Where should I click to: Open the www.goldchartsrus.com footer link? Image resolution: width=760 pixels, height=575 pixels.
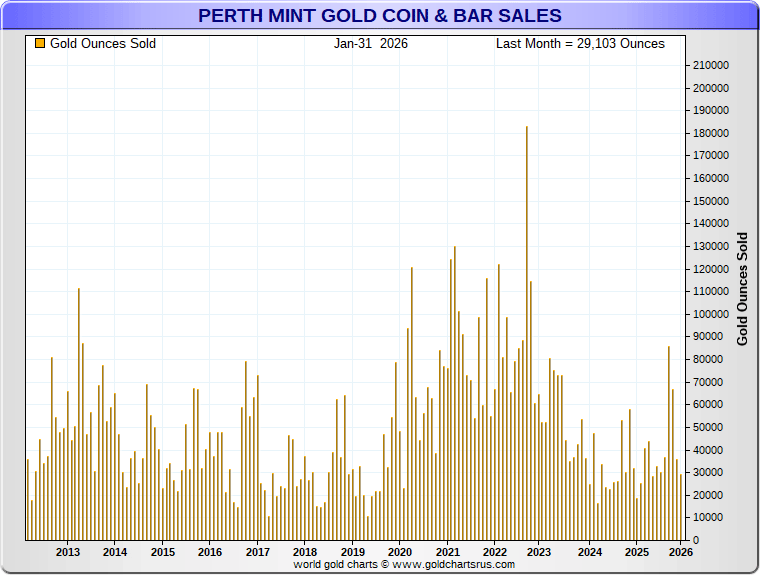pyautogui.click(x=455, y=565)
